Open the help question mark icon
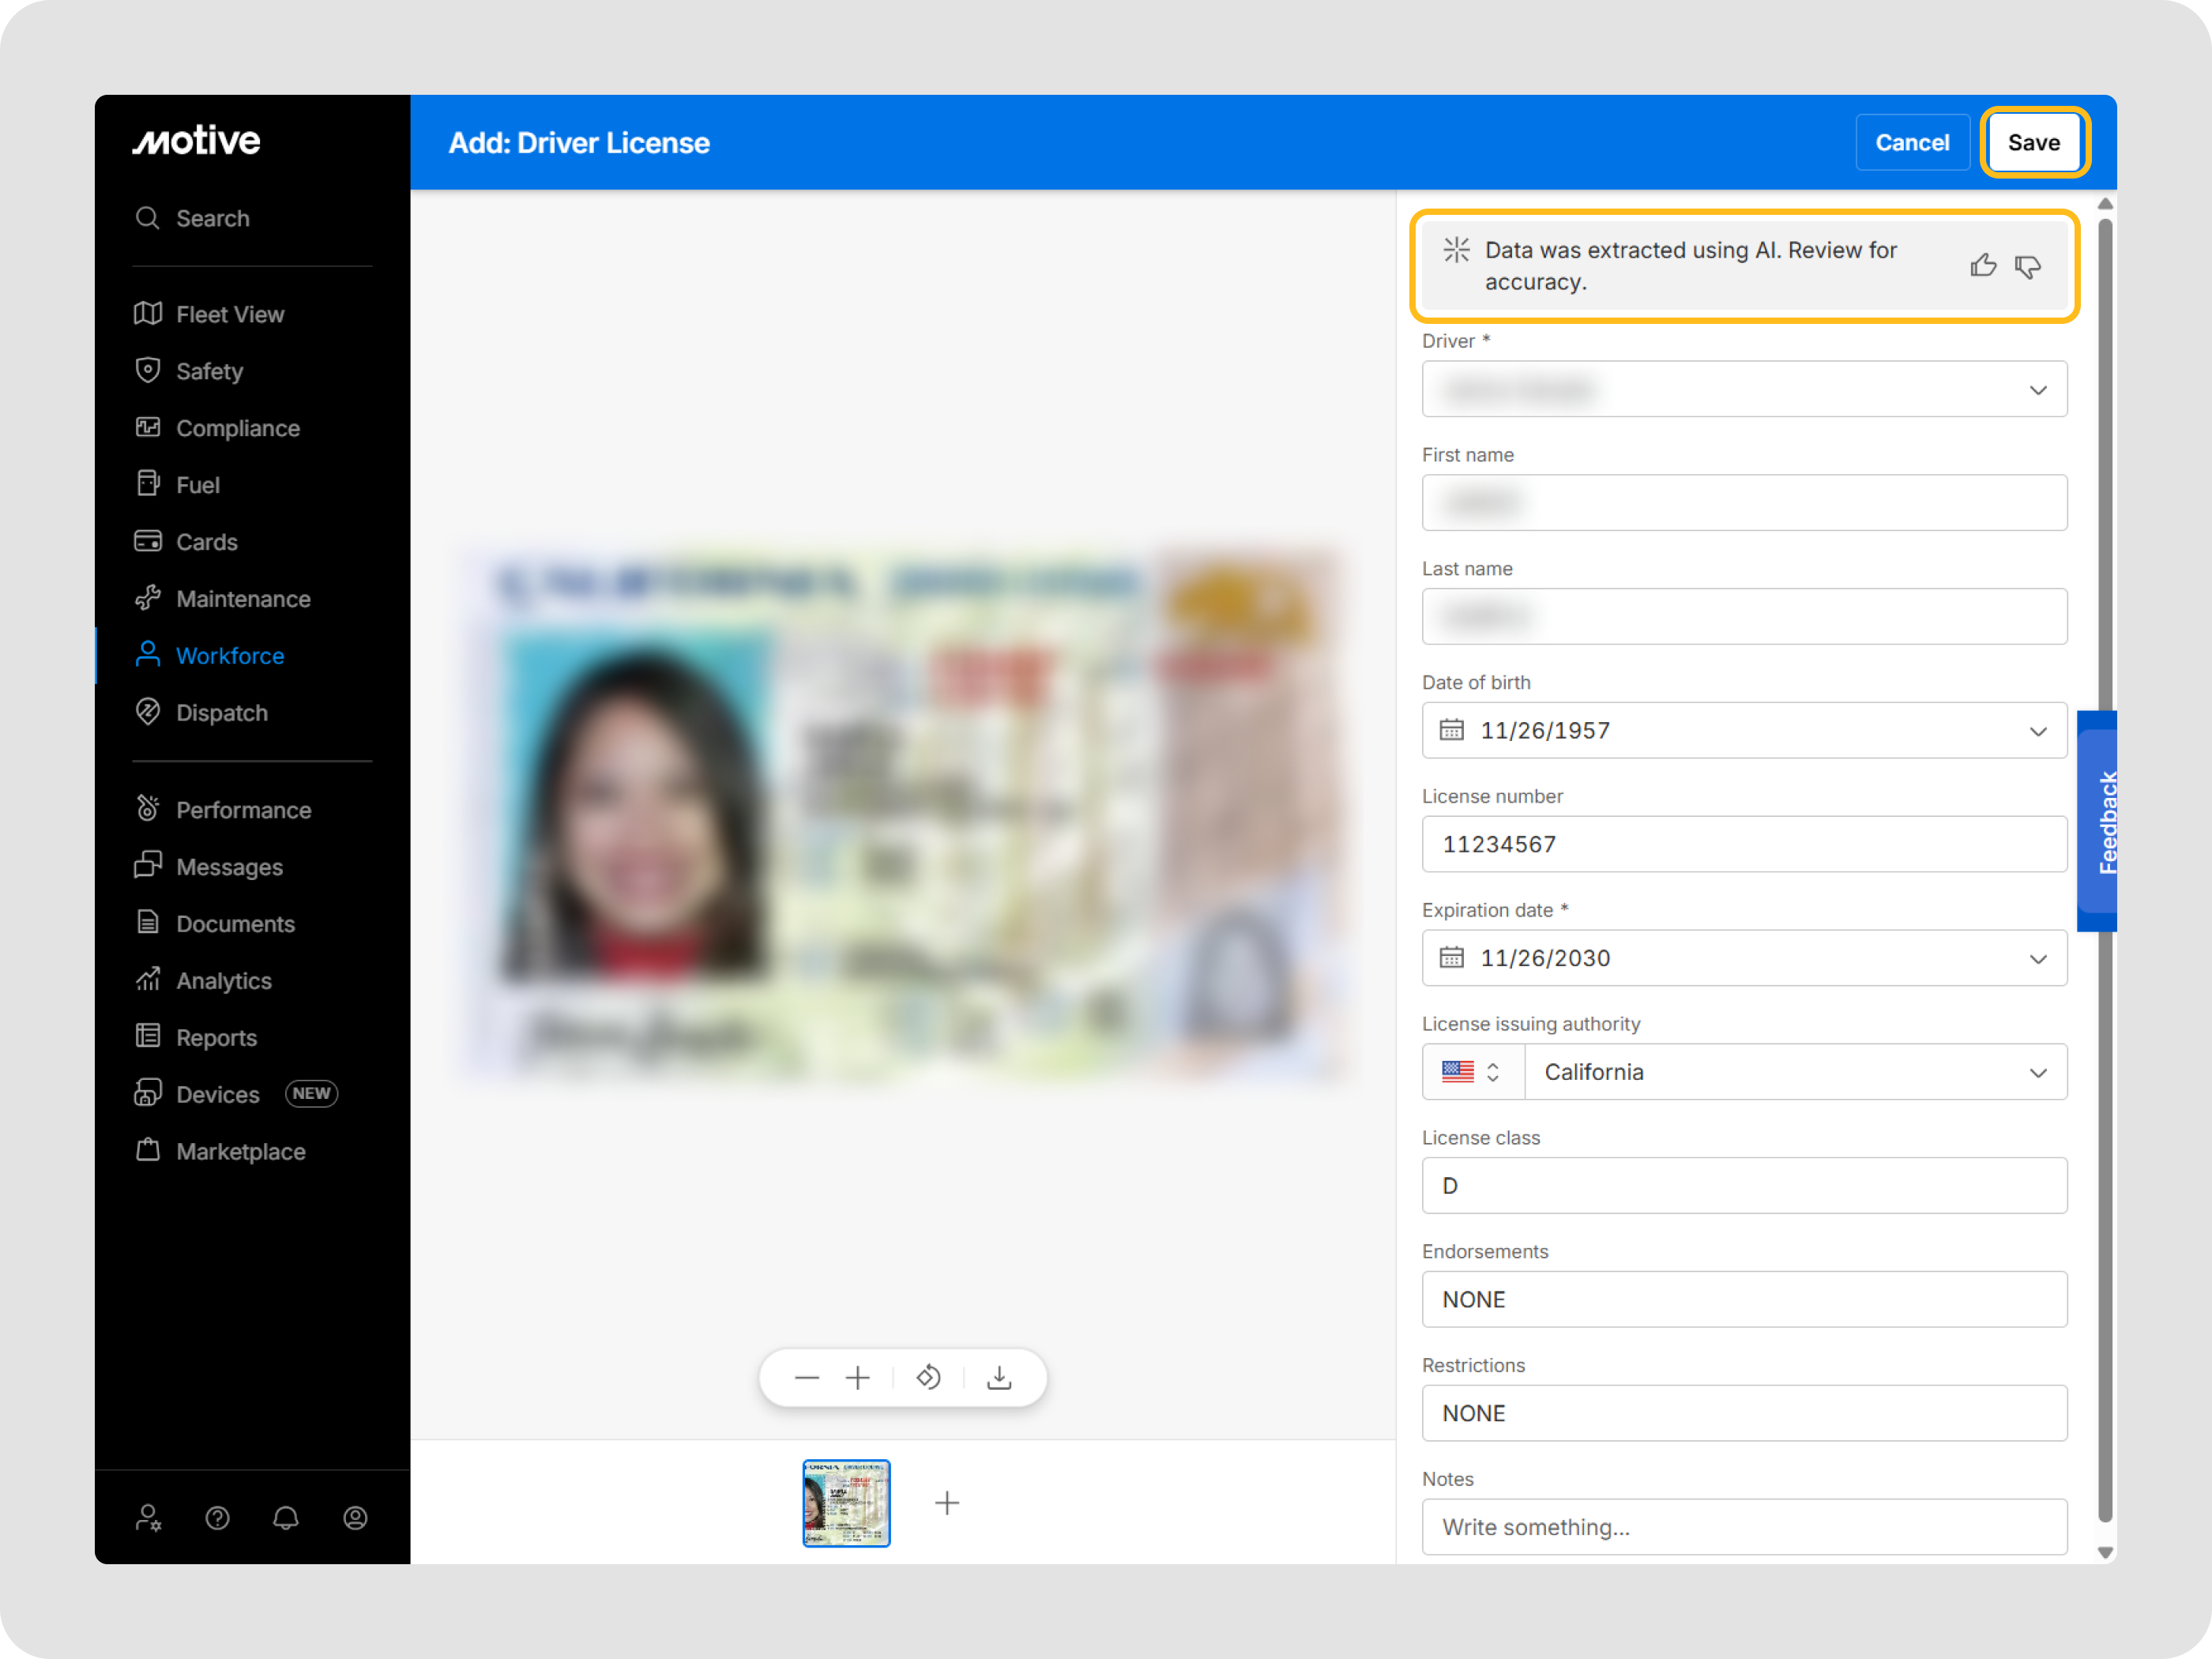Viewport: 2212px width, 1659px height. point(217,1518)
